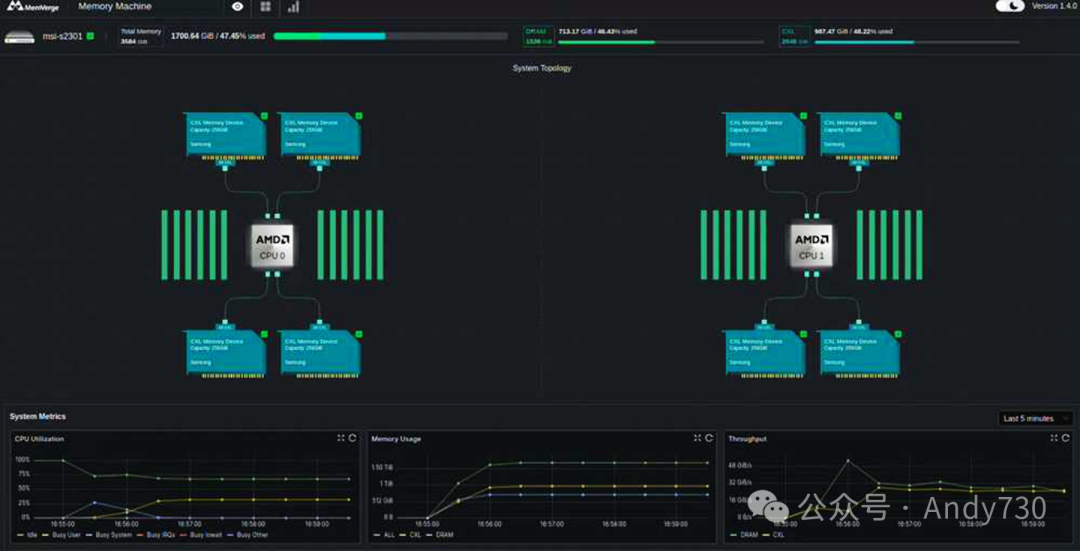Select the AMD CPU 0 chip
1080x551 pixels.
click(x=272, y=247)
